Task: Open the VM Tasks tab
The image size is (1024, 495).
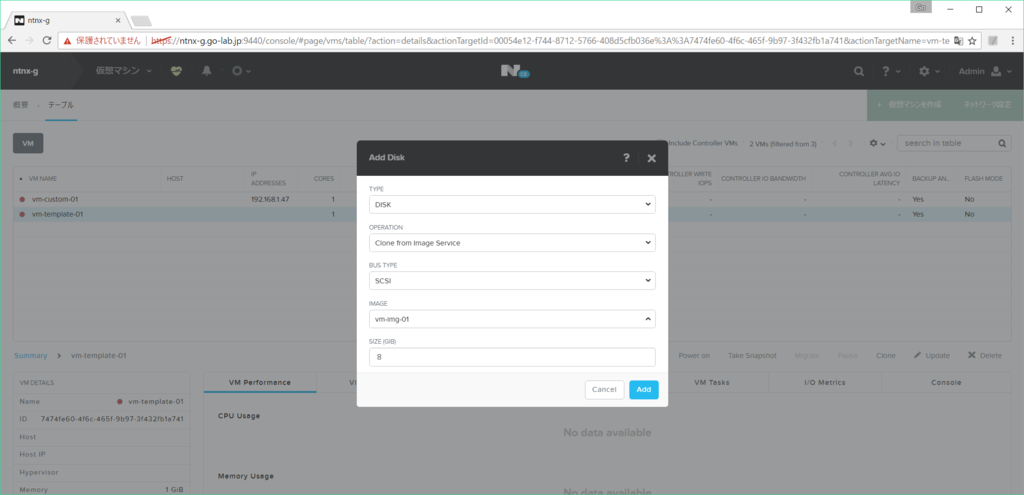Action: [712, 382]
